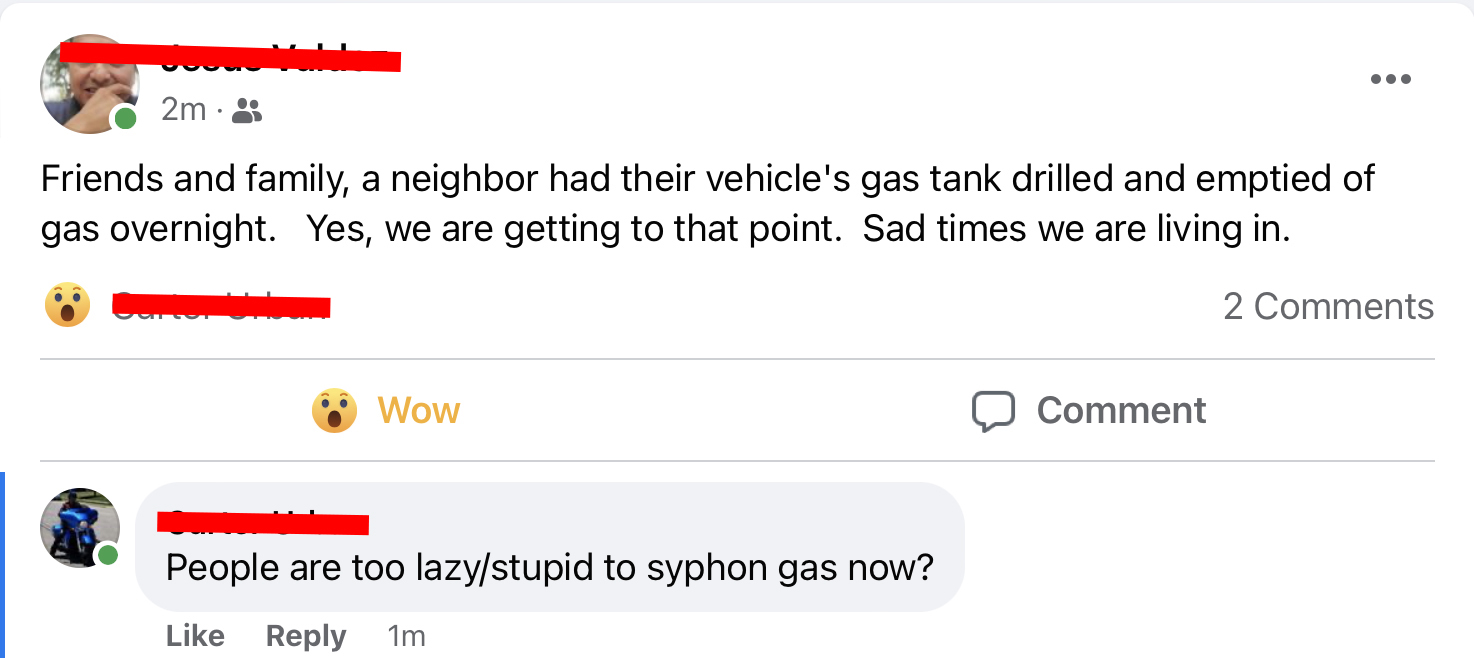Screen dimensions: 1474x658
Task: Reply to the syphon gas comment
Action: [306, 636]
